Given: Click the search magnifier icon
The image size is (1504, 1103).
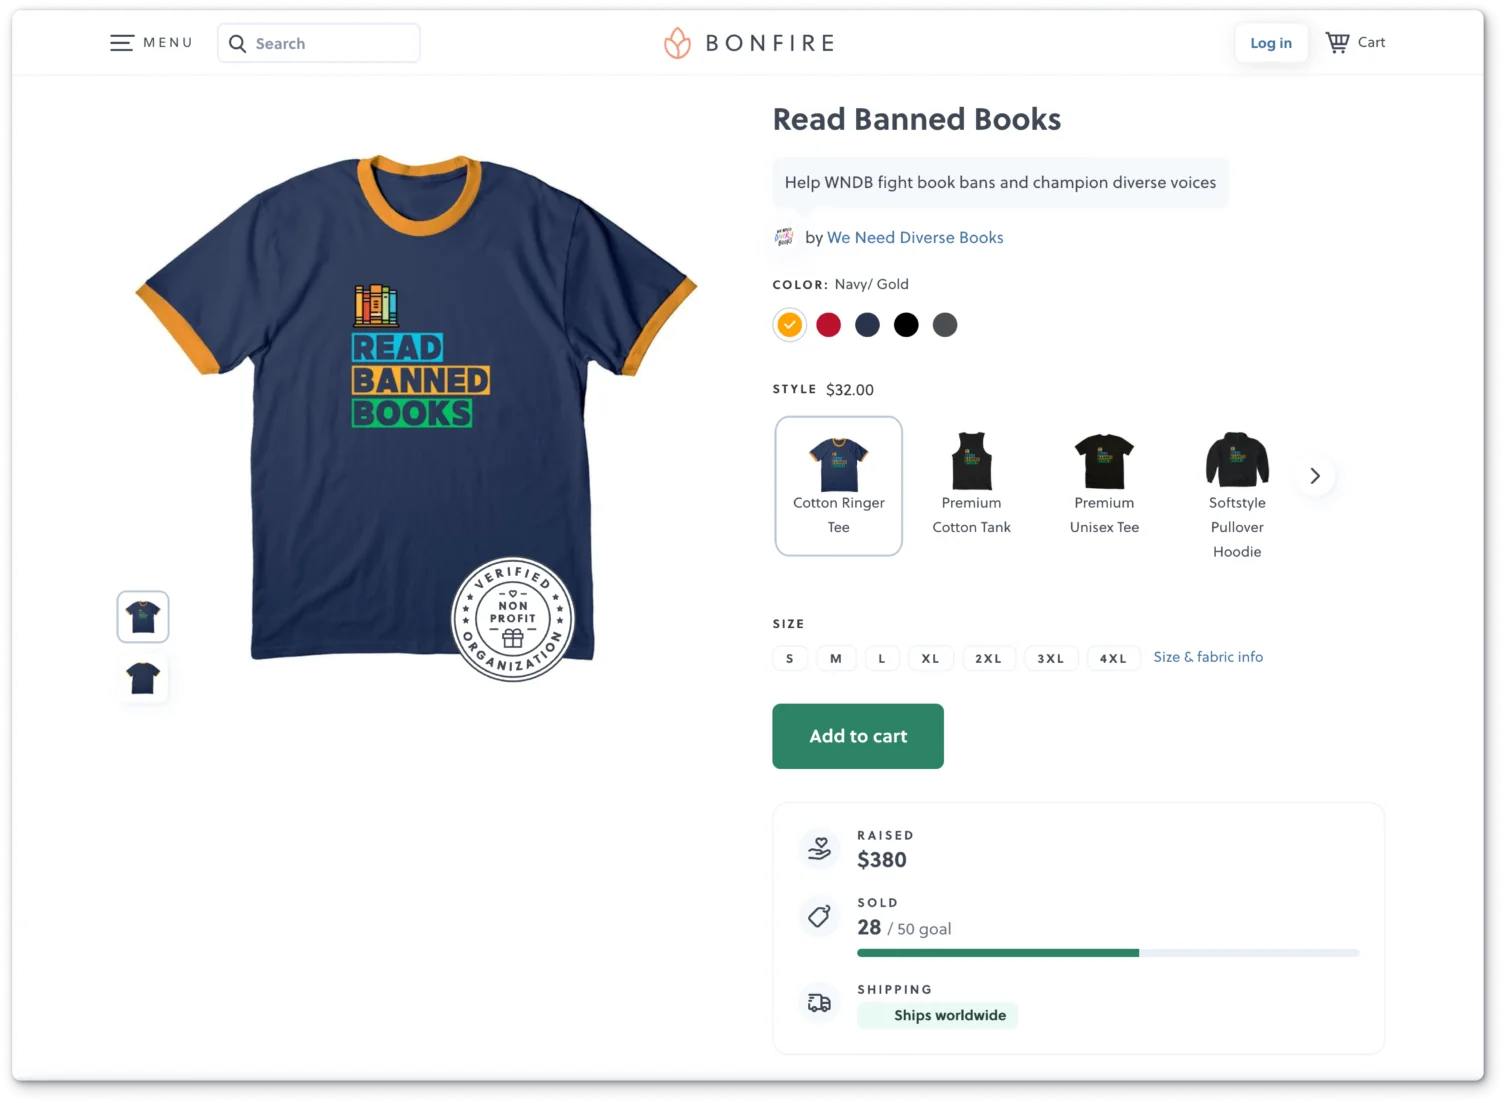Looking at the screenshot, I should [x=237, y=44].
